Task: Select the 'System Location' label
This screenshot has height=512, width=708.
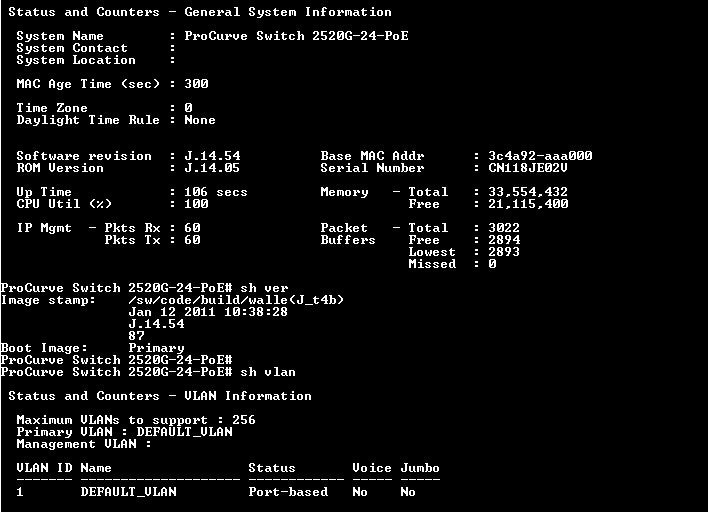Action: pyautogui.click(x=76, y=60)
